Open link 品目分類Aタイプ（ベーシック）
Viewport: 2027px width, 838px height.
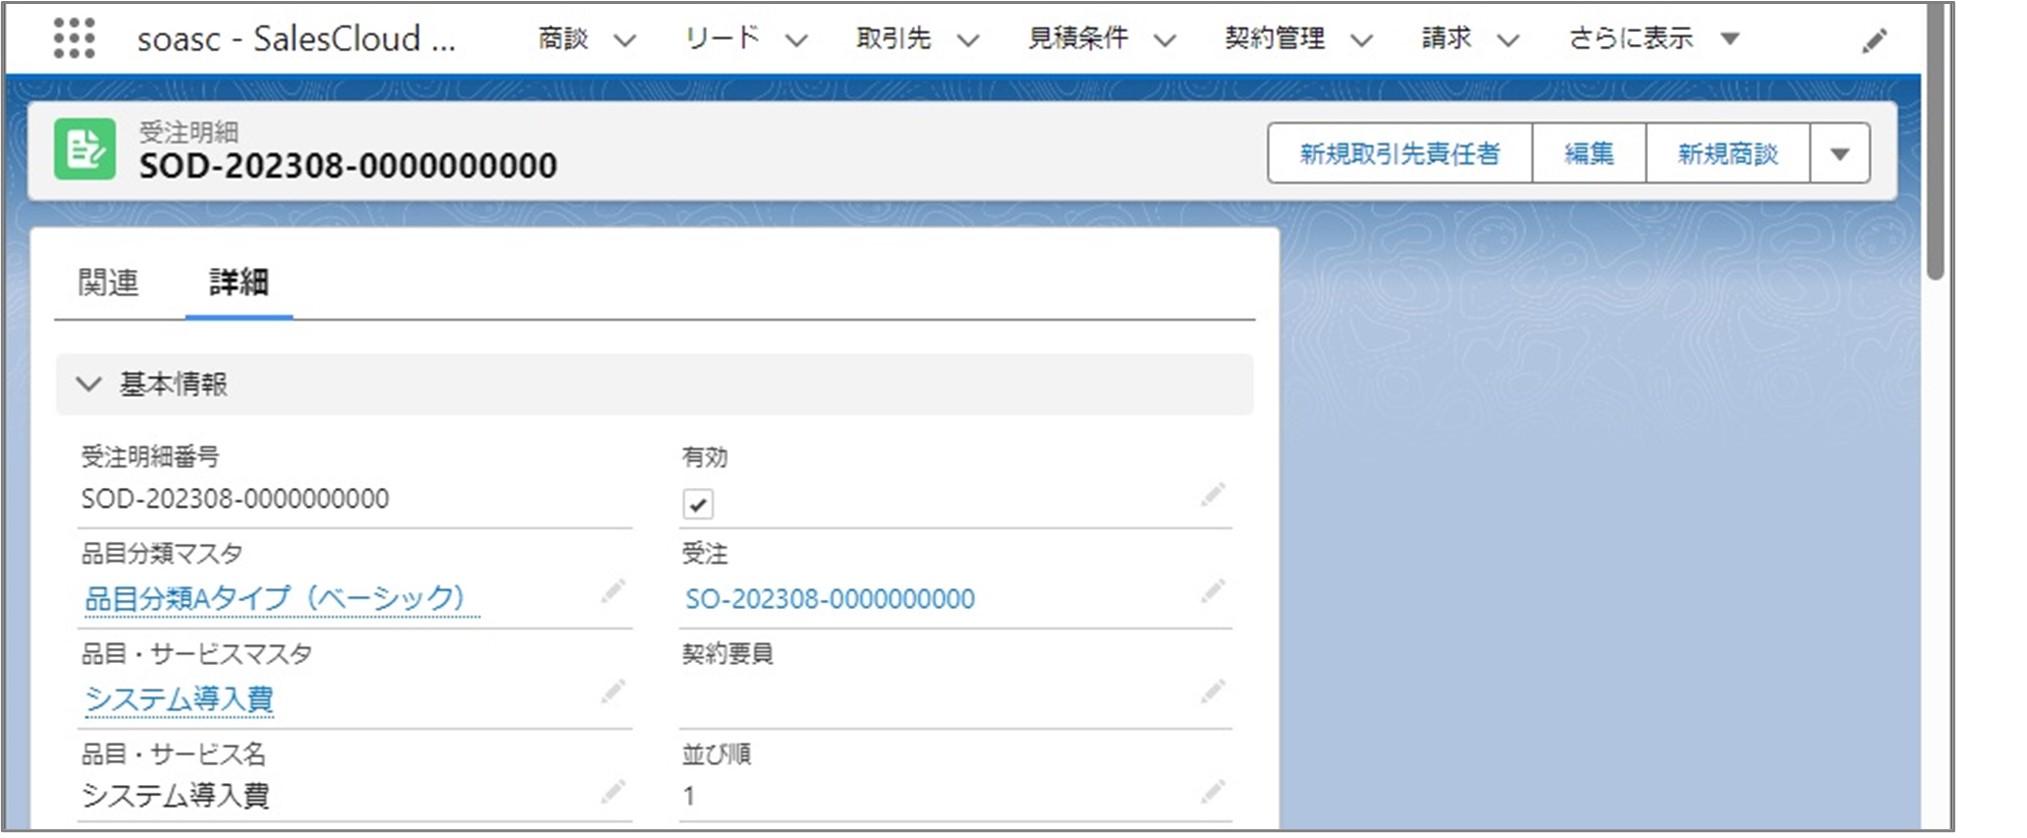(280, 598)
